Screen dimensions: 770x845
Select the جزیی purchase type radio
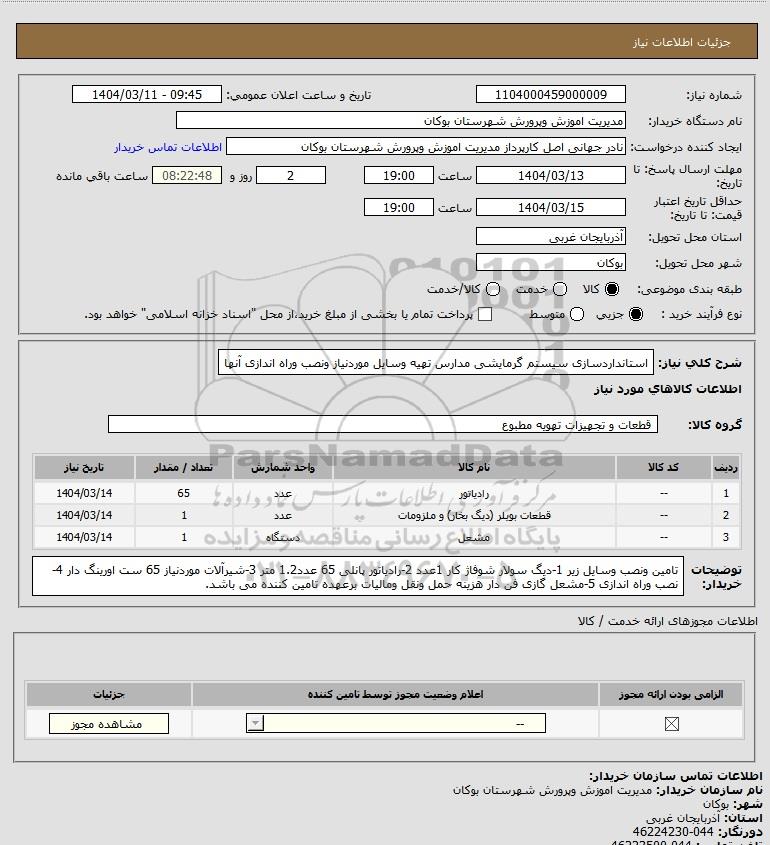click(x=636, y=314)
